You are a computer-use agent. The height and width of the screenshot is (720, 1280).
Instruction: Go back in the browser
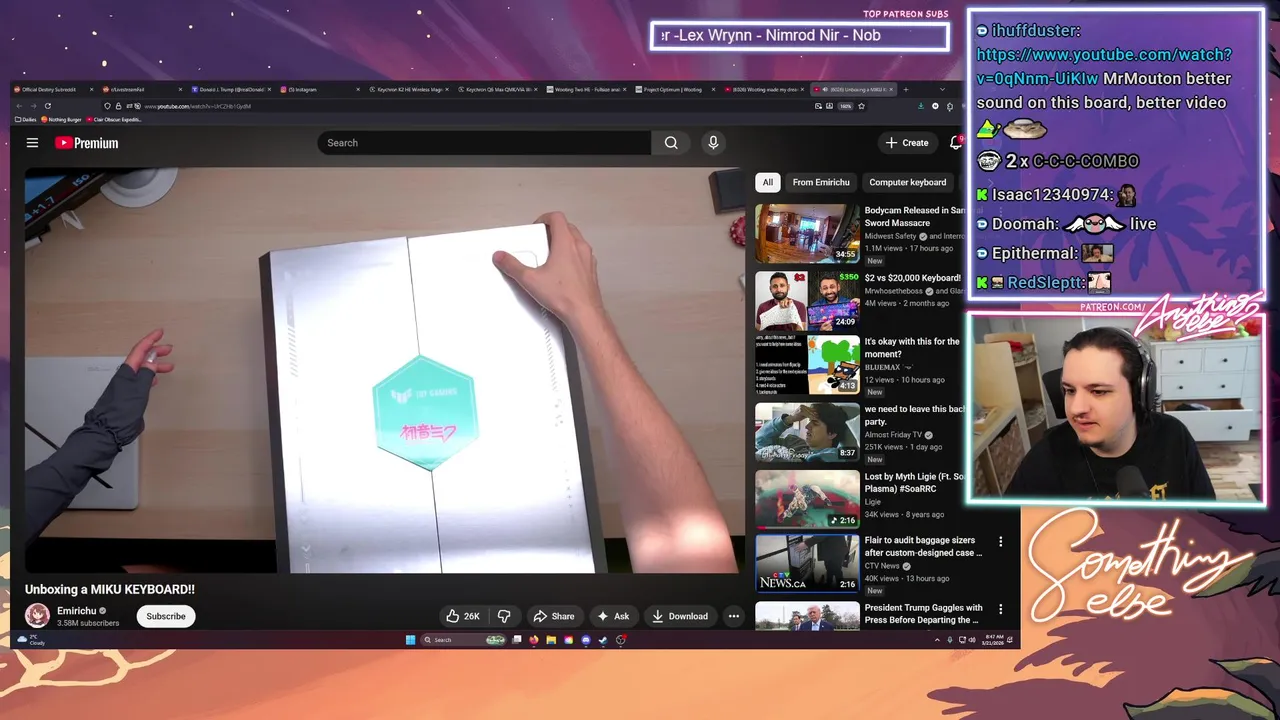[19, 106]
